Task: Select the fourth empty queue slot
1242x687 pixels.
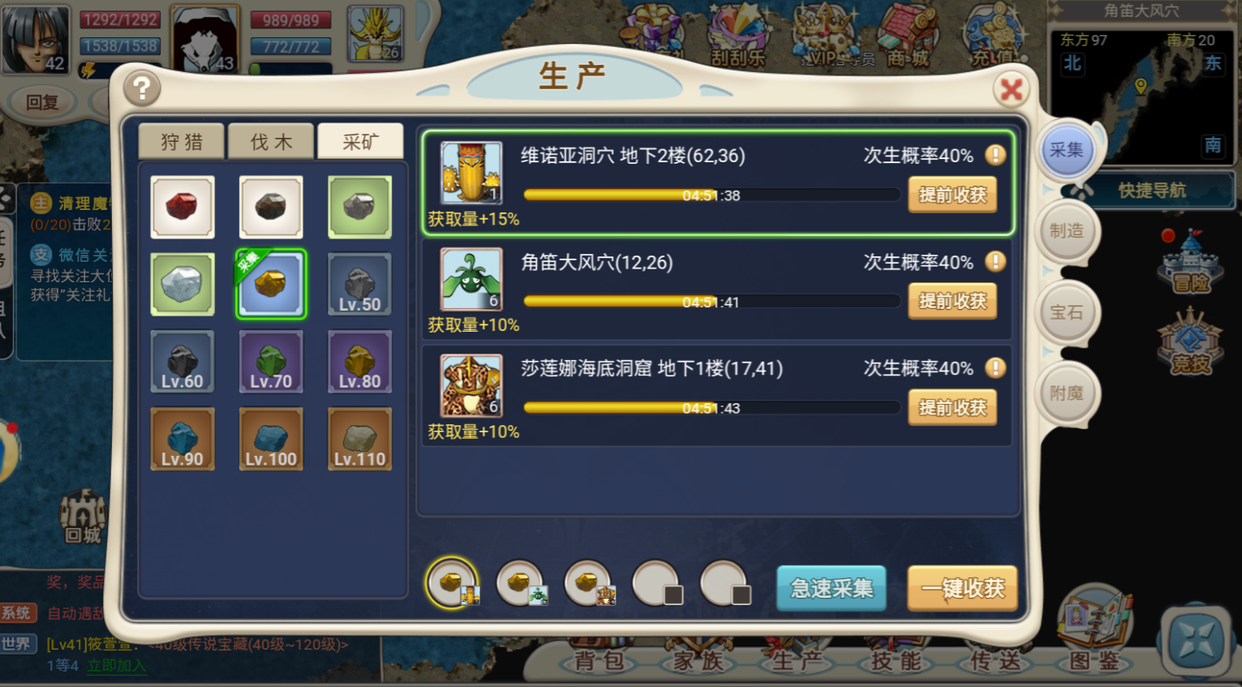Action: click(x=657, y=583)
